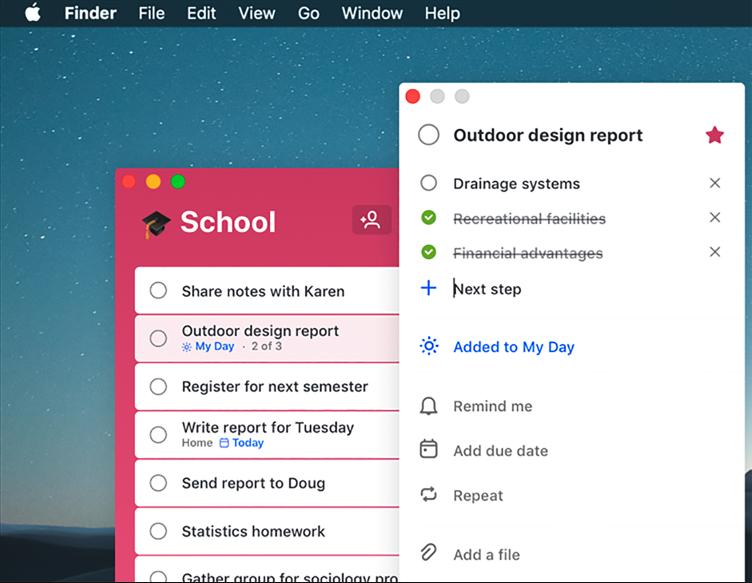Open the Go menu
The height and width of the screenshot is (583, 752).
[x=308, y=13]
